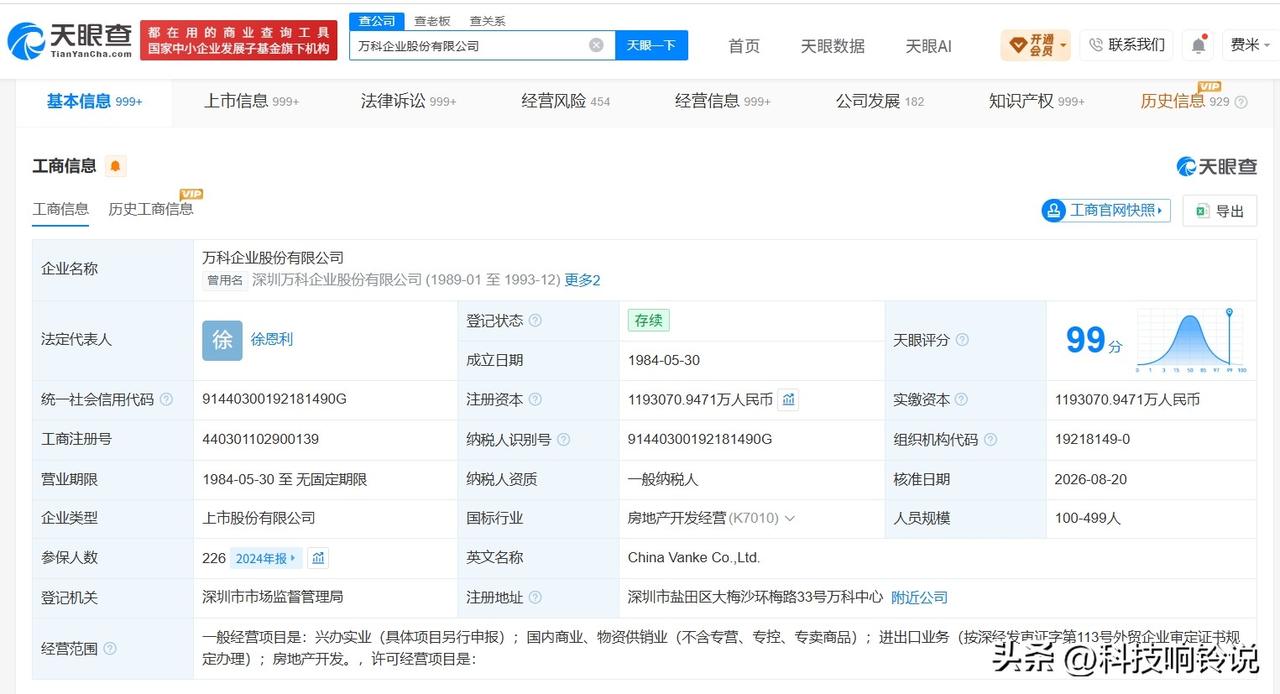
Task: Click the 天眼一下 search button
Action: click(x=651, y=45)
